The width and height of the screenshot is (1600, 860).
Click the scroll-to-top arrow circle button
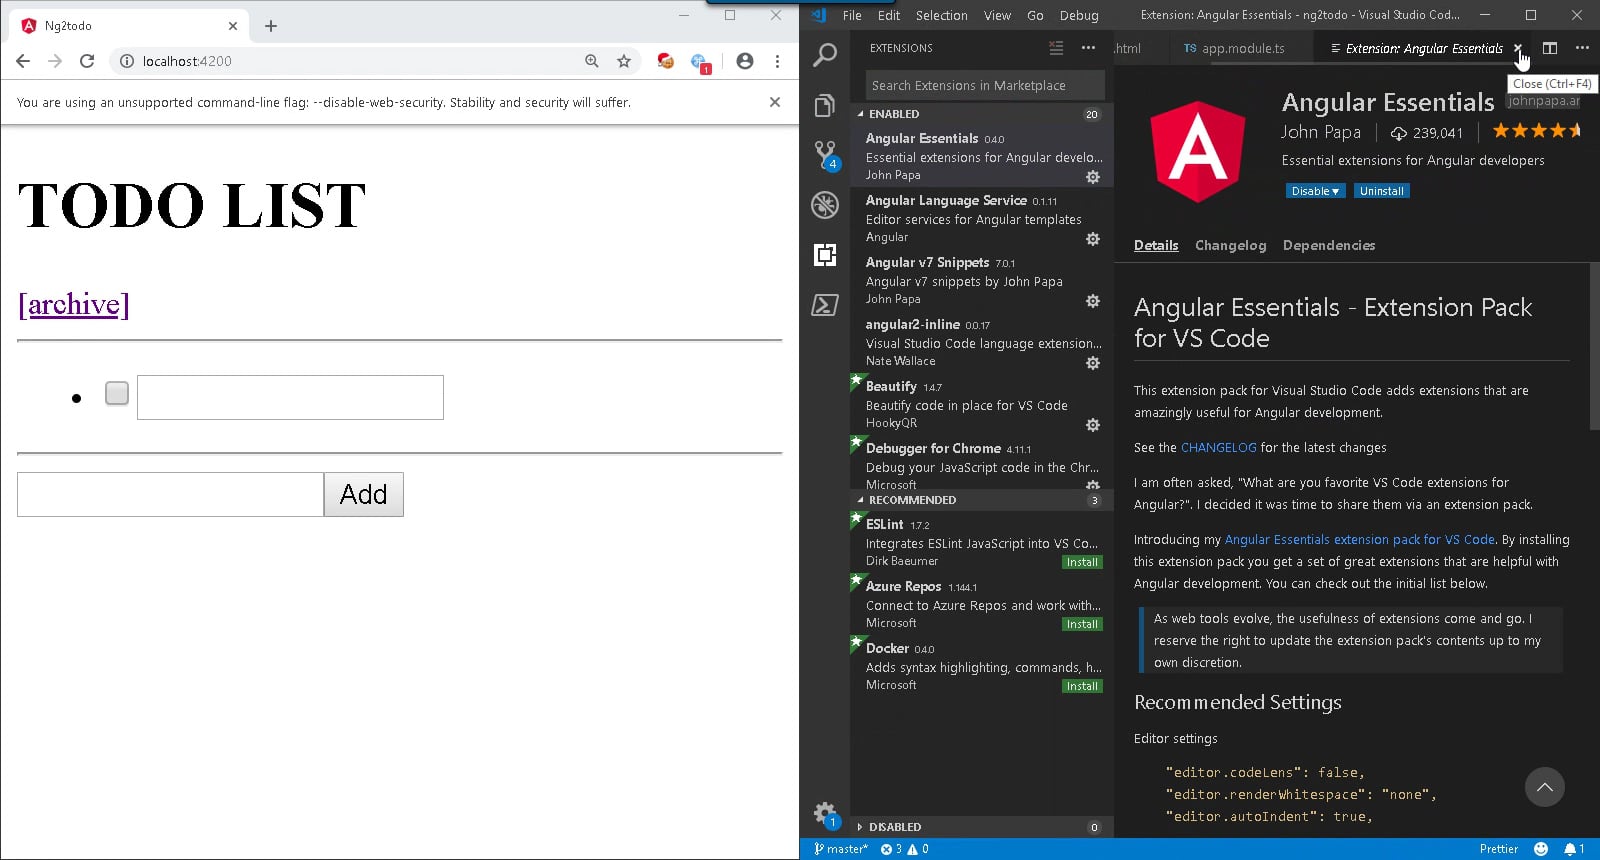click(1544, 787)
